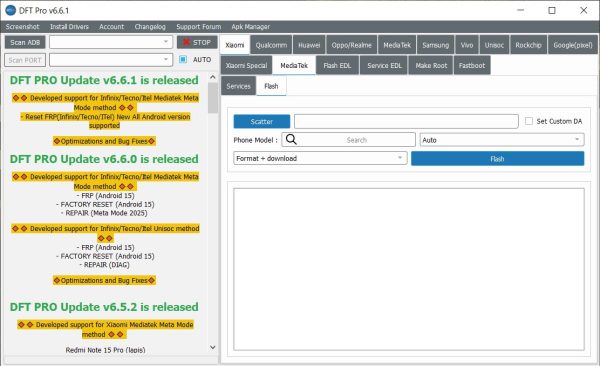Open the Support Forum menu

tap(199, 27)
